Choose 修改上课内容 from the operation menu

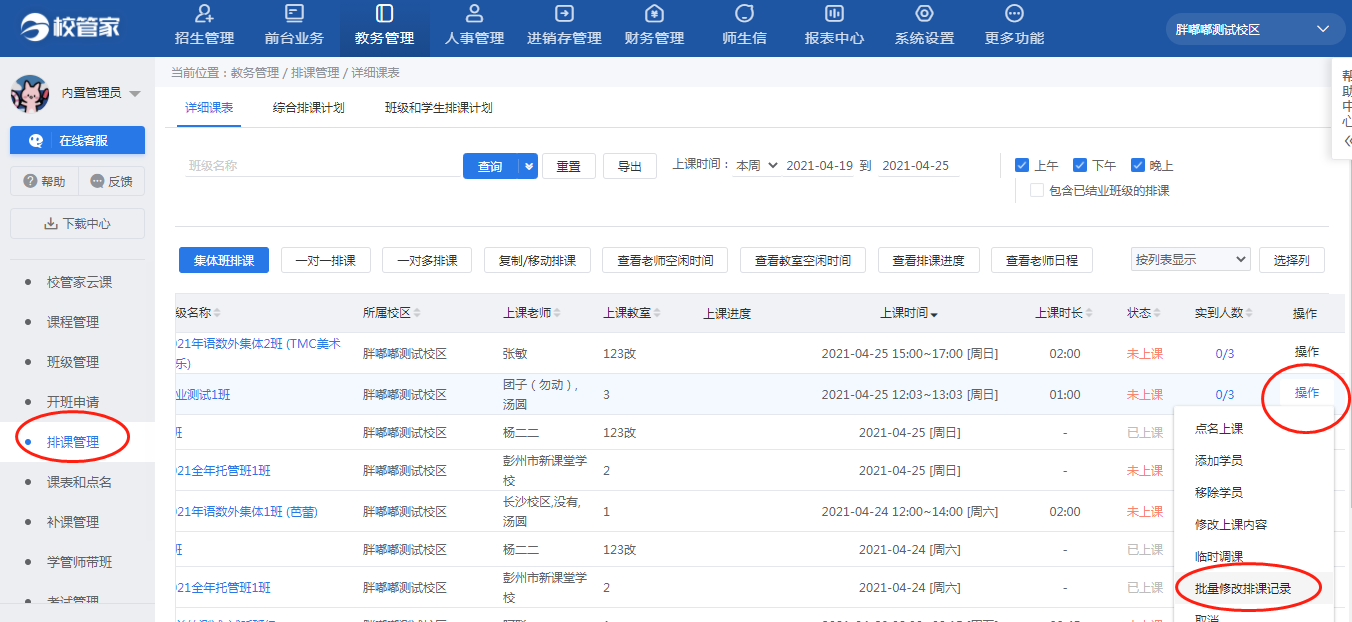click(1231, 525)
